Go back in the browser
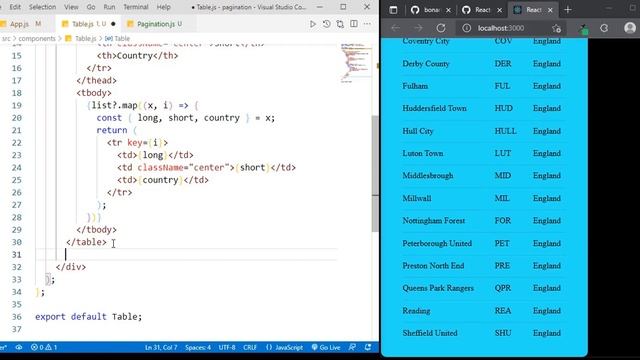Viewport: 640px width, 360px height. pyautogui.click(x=396, y=28)
